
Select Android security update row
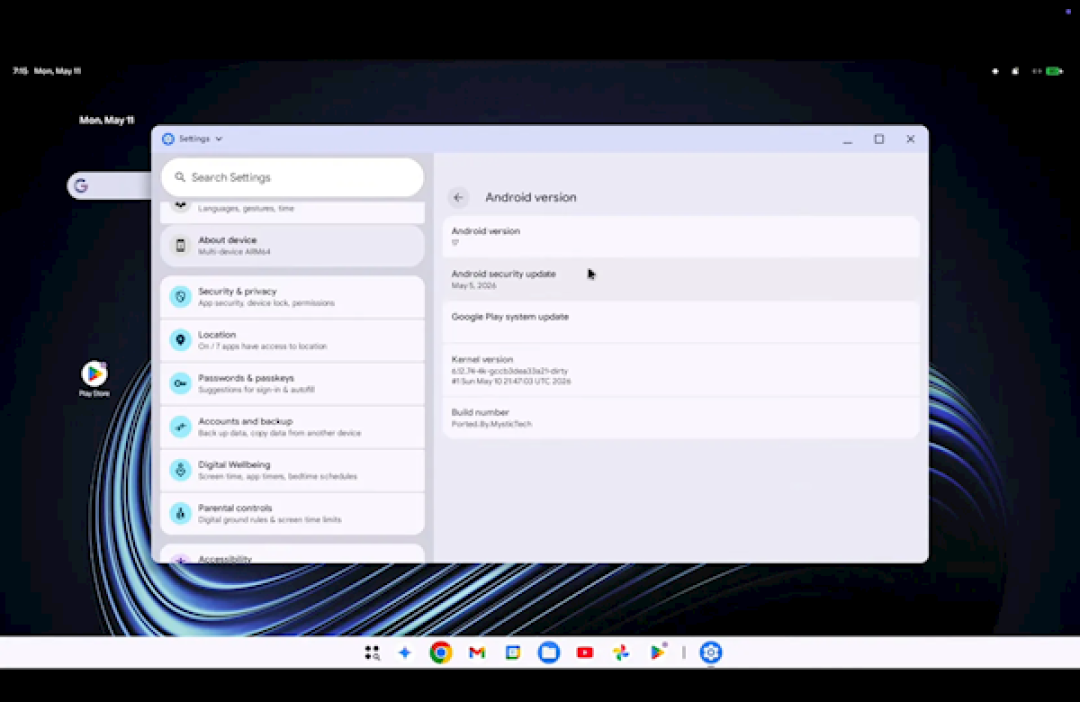pos(681,280)
